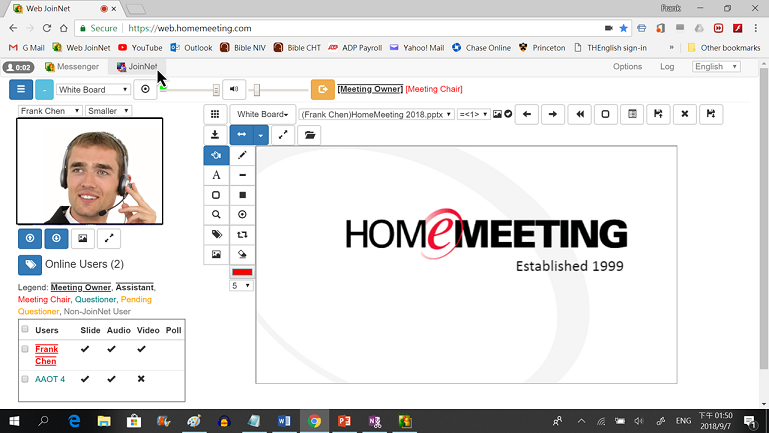
Task: Pick the red color swatch
Action: (x=242, y=272)
